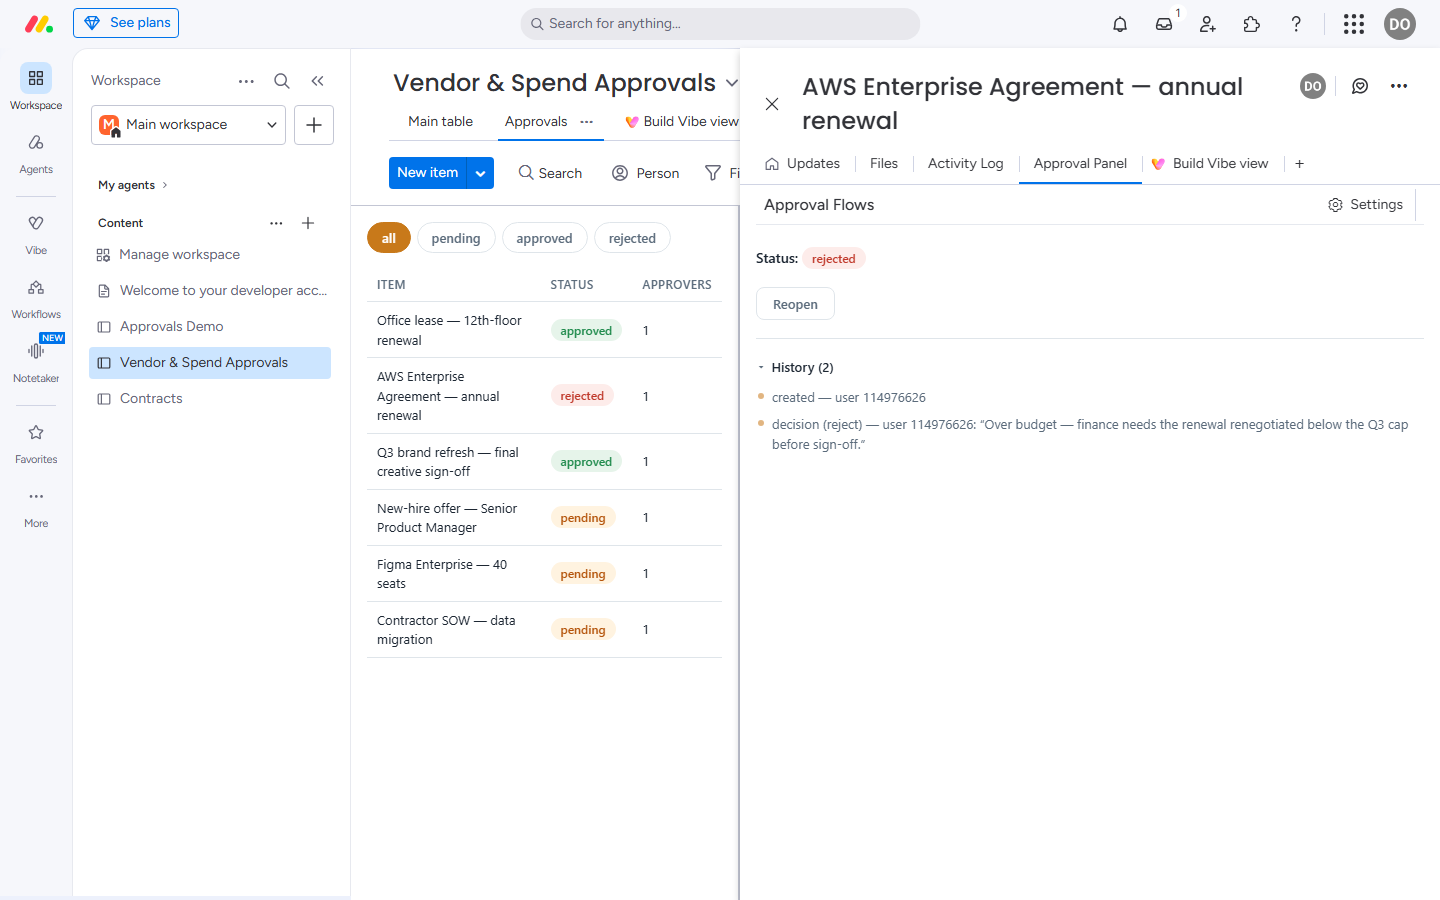
Task: Open the Main workspace dropdown
Action: (x=188, y=125)
